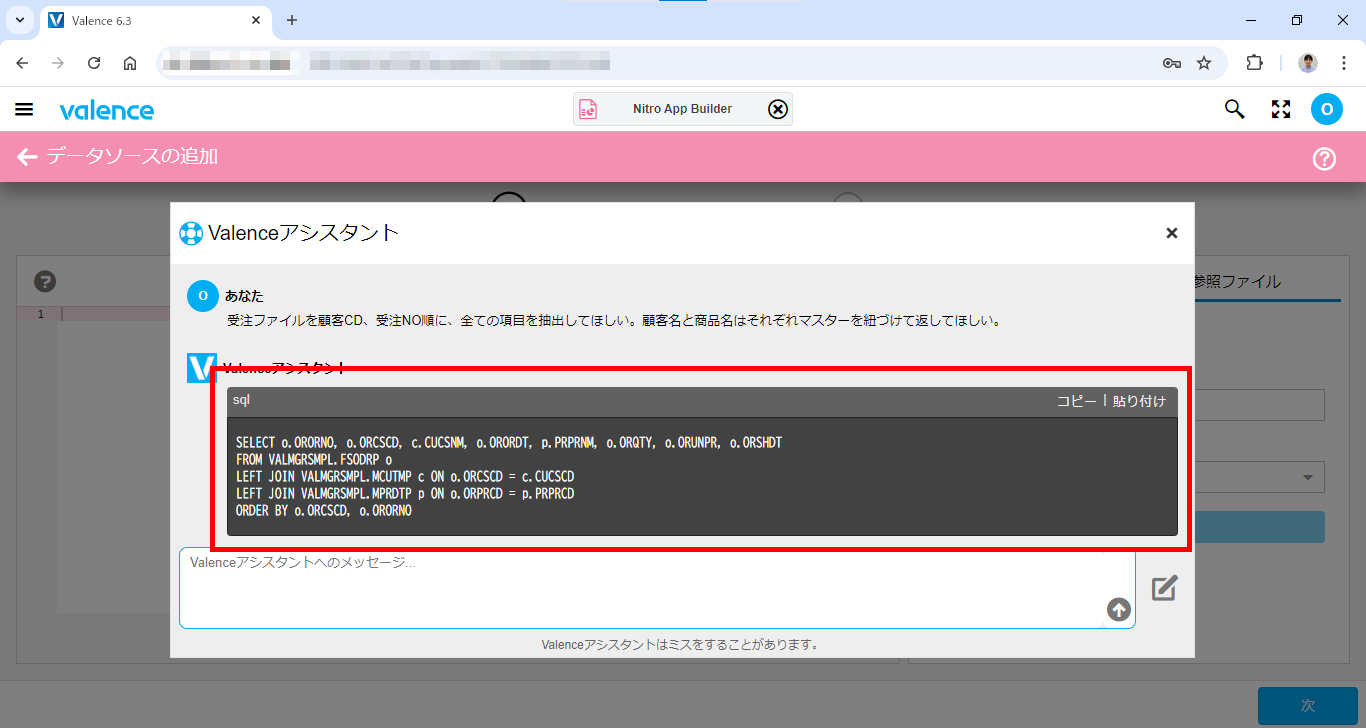Select the Nitro App Builder app tab
The width and height of the screenshot is (1366, 728).
pos(682,109)
